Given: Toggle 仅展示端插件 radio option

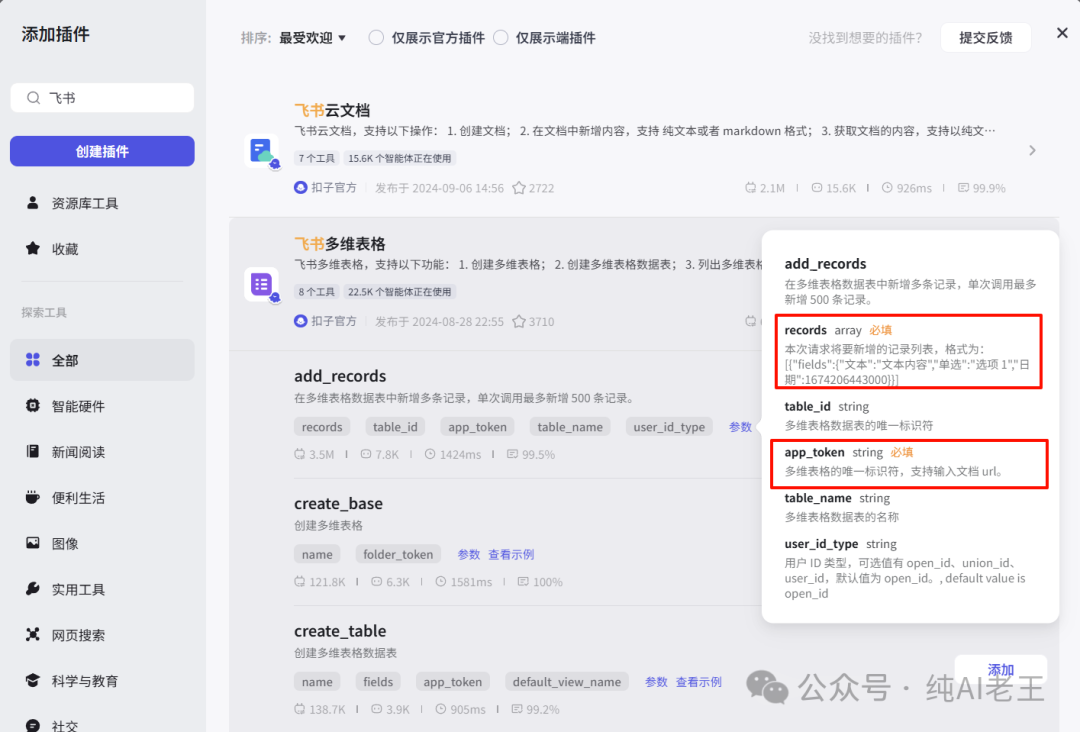Looking at the screenshot, I should 501,38.
